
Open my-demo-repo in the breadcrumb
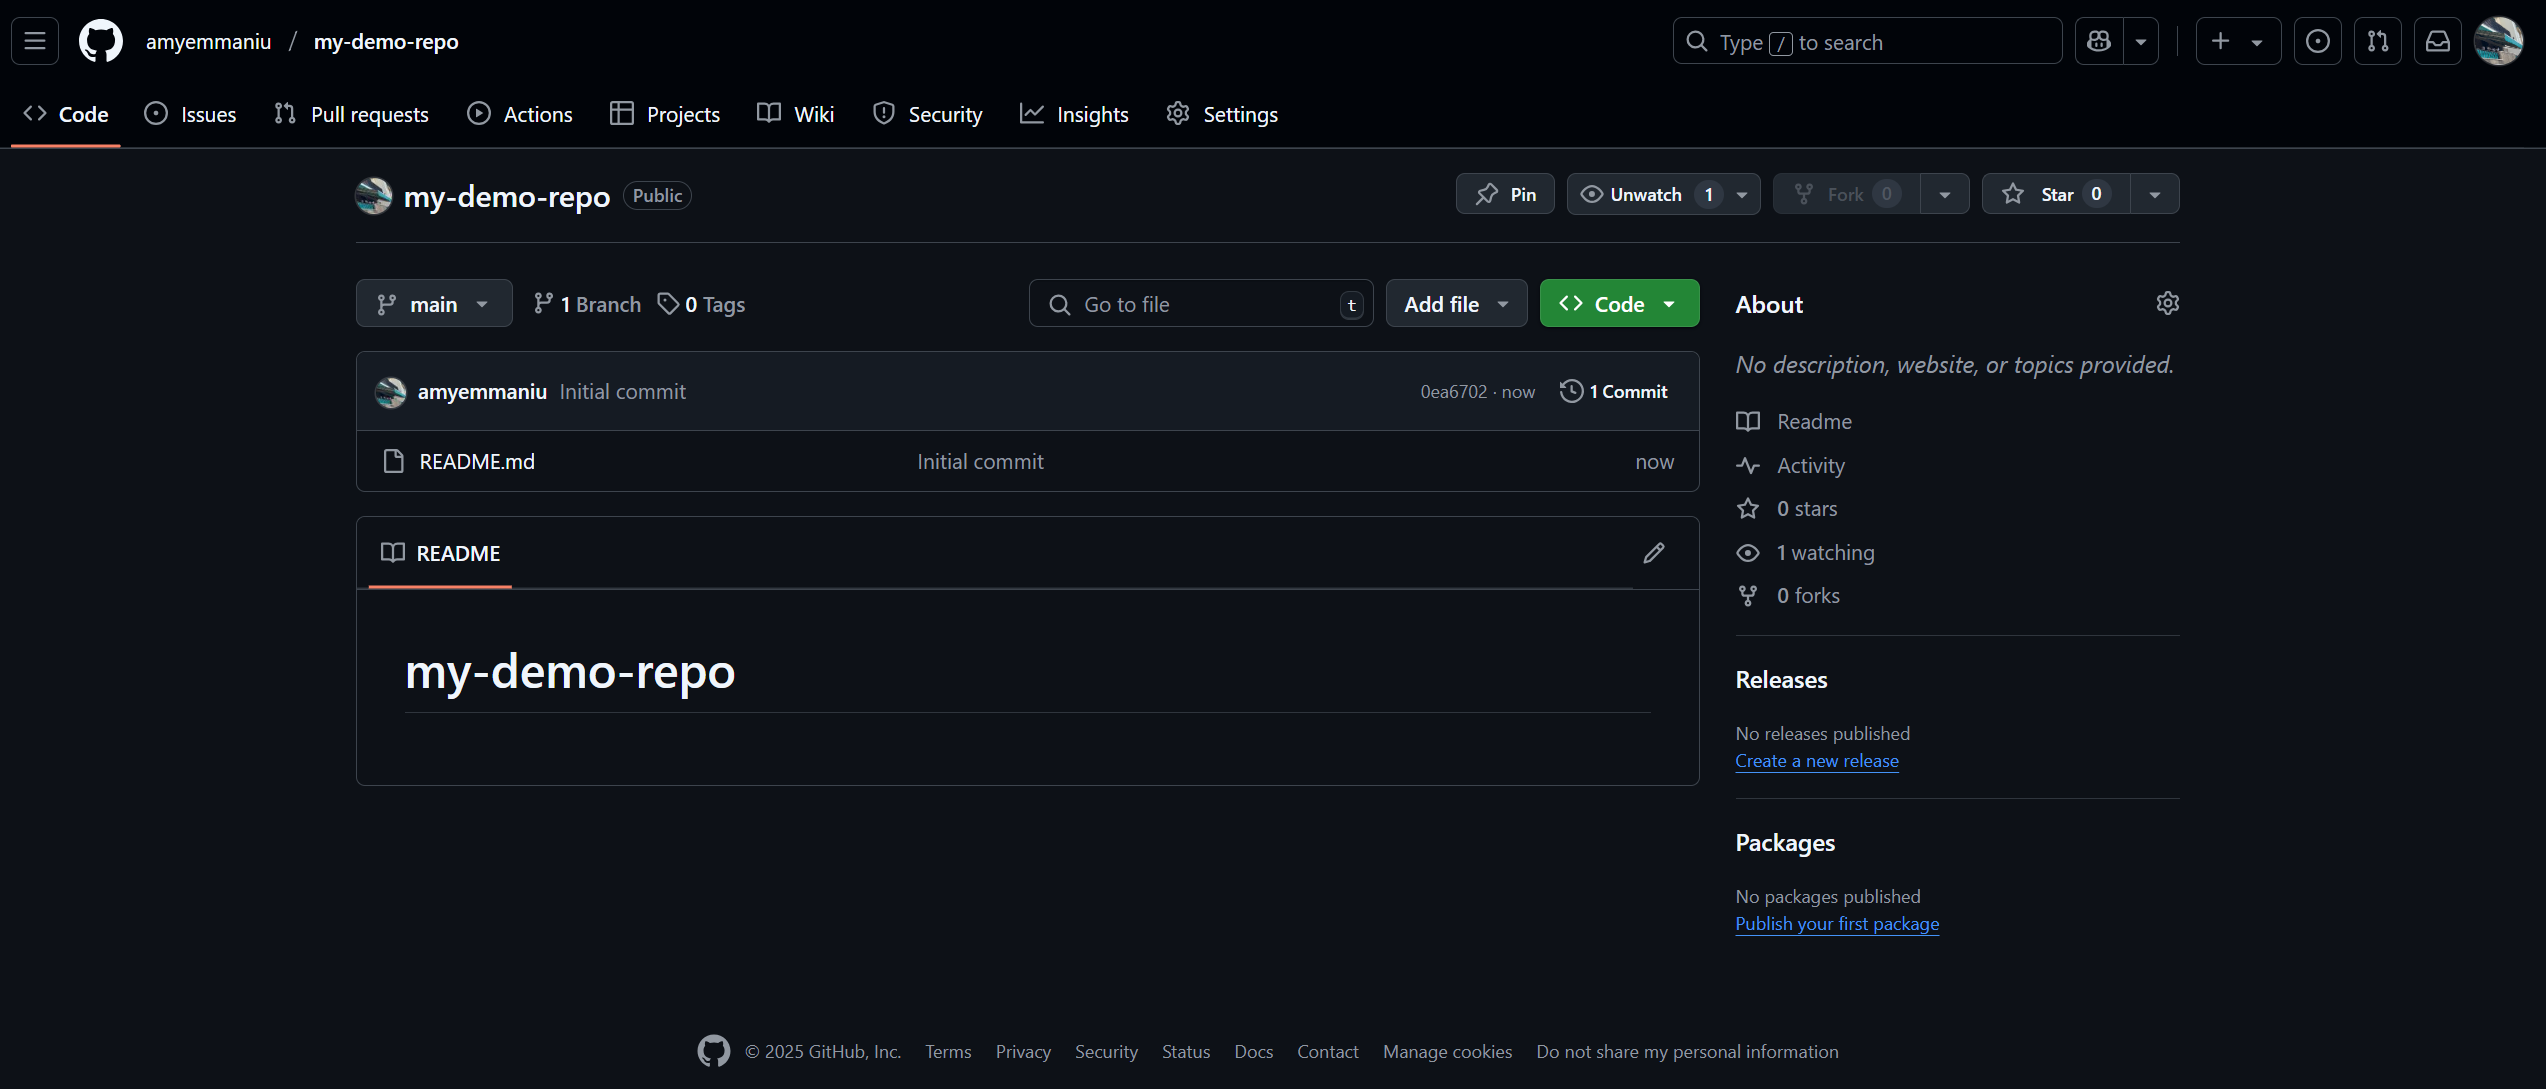(386, 42)
